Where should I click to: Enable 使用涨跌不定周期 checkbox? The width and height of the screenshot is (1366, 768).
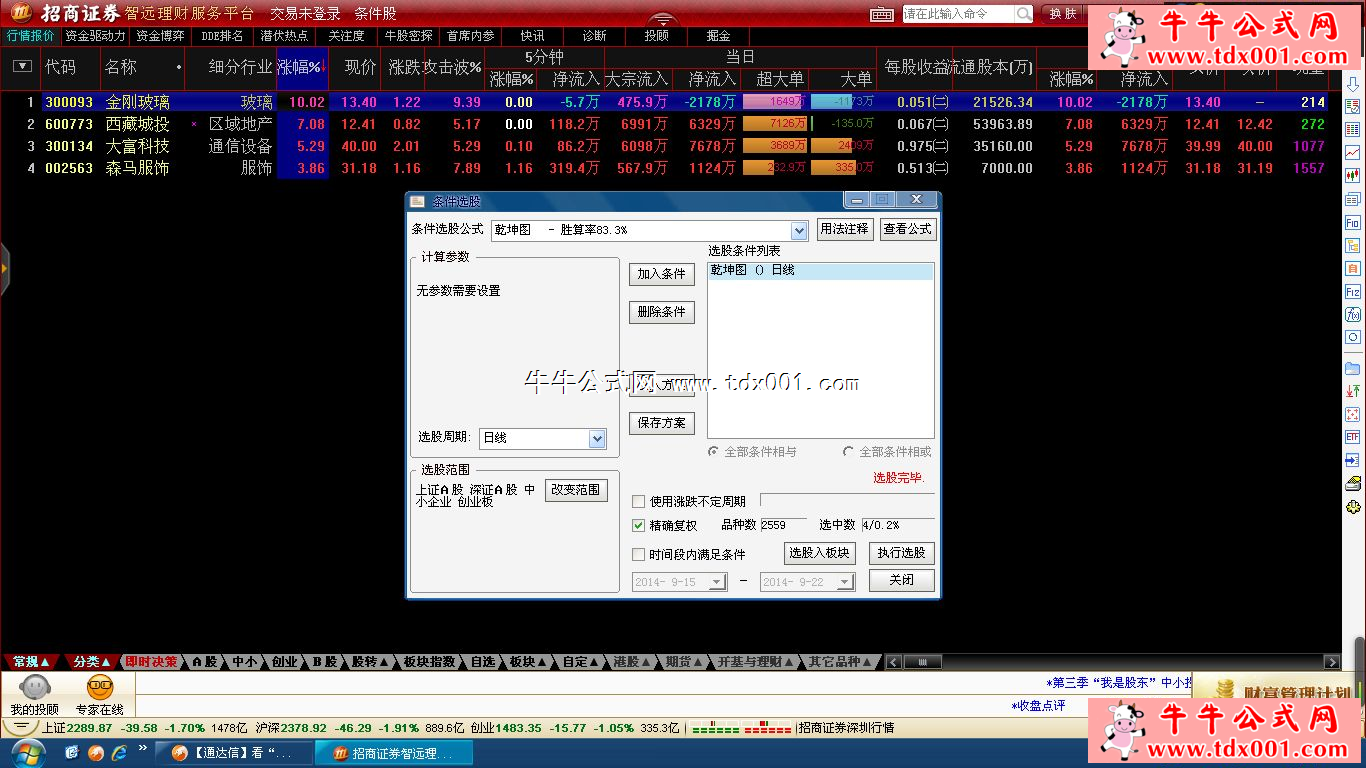[x=639, y=501]
